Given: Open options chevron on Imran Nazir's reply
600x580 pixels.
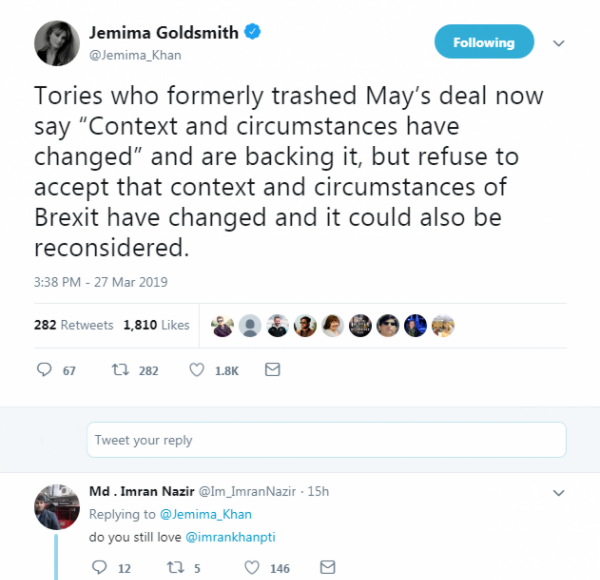Looking at the screenshot, I should coord(559,492).
